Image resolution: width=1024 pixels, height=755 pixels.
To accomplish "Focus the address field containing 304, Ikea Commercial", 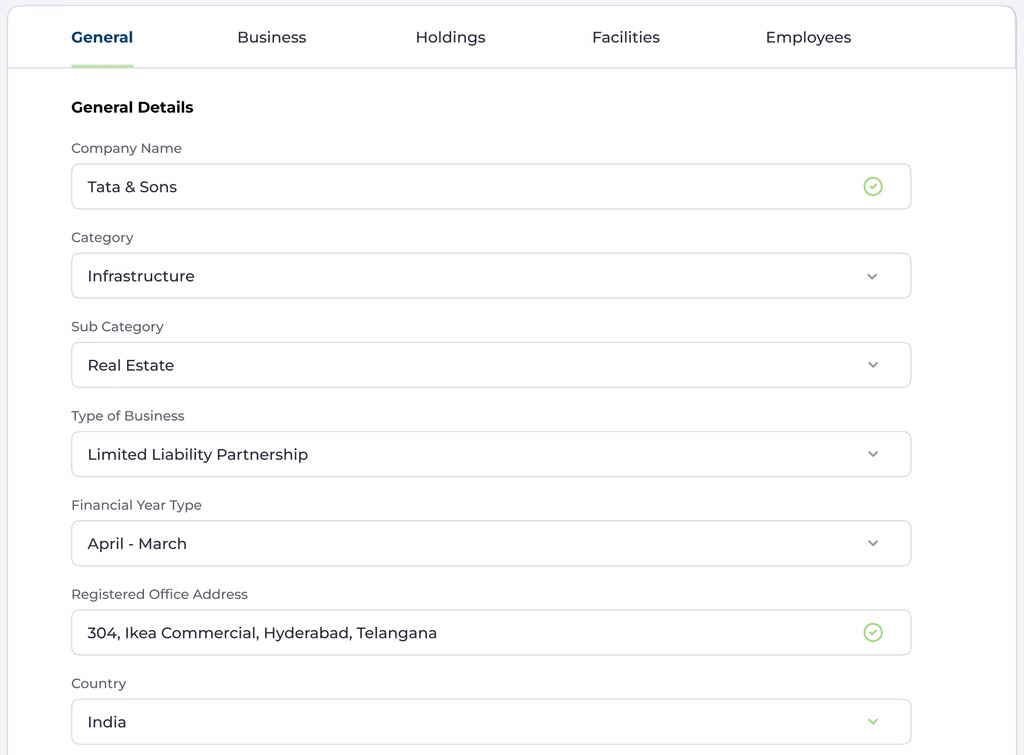I will (460, 633).
